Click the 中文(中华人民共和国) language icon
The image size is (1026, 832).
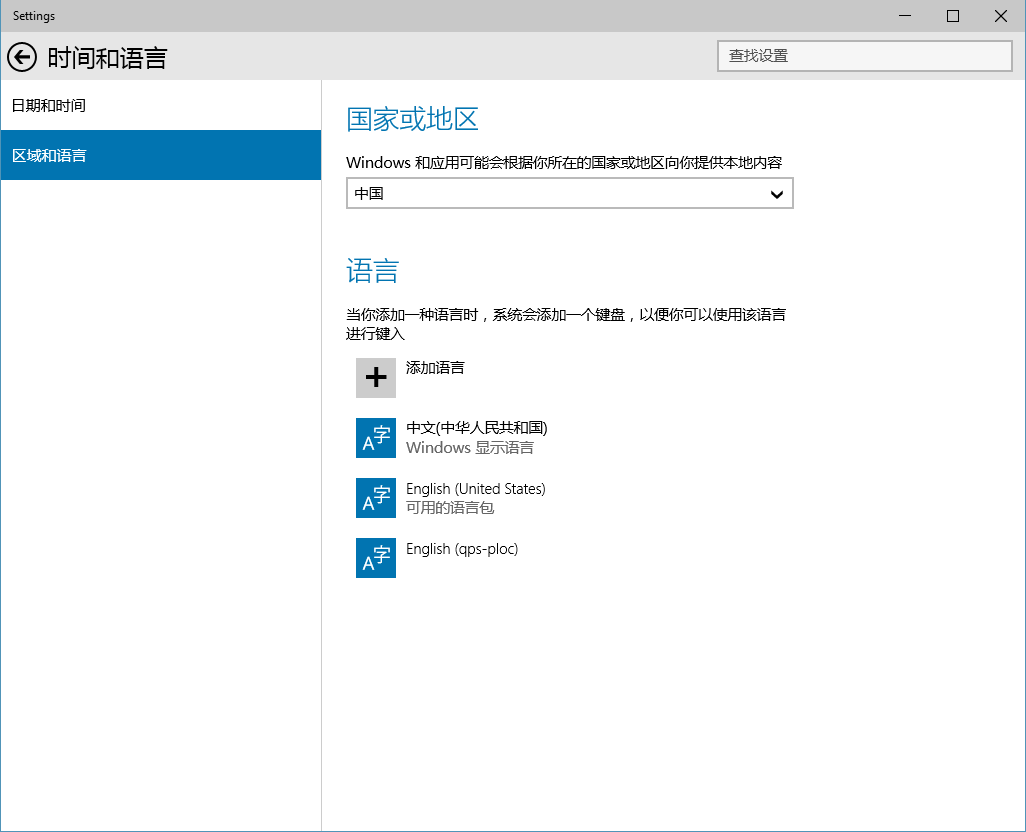click(376, 438)
